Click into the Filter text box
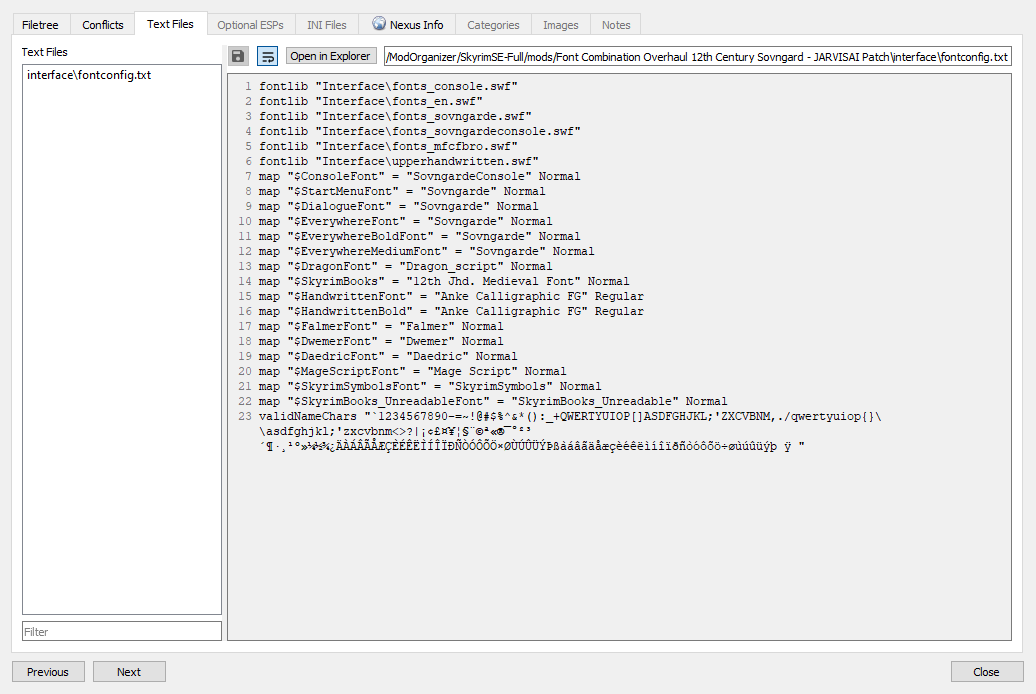The height and width of the screenshot is (694, 1036). pyautogui.click(x=121, y=631)
